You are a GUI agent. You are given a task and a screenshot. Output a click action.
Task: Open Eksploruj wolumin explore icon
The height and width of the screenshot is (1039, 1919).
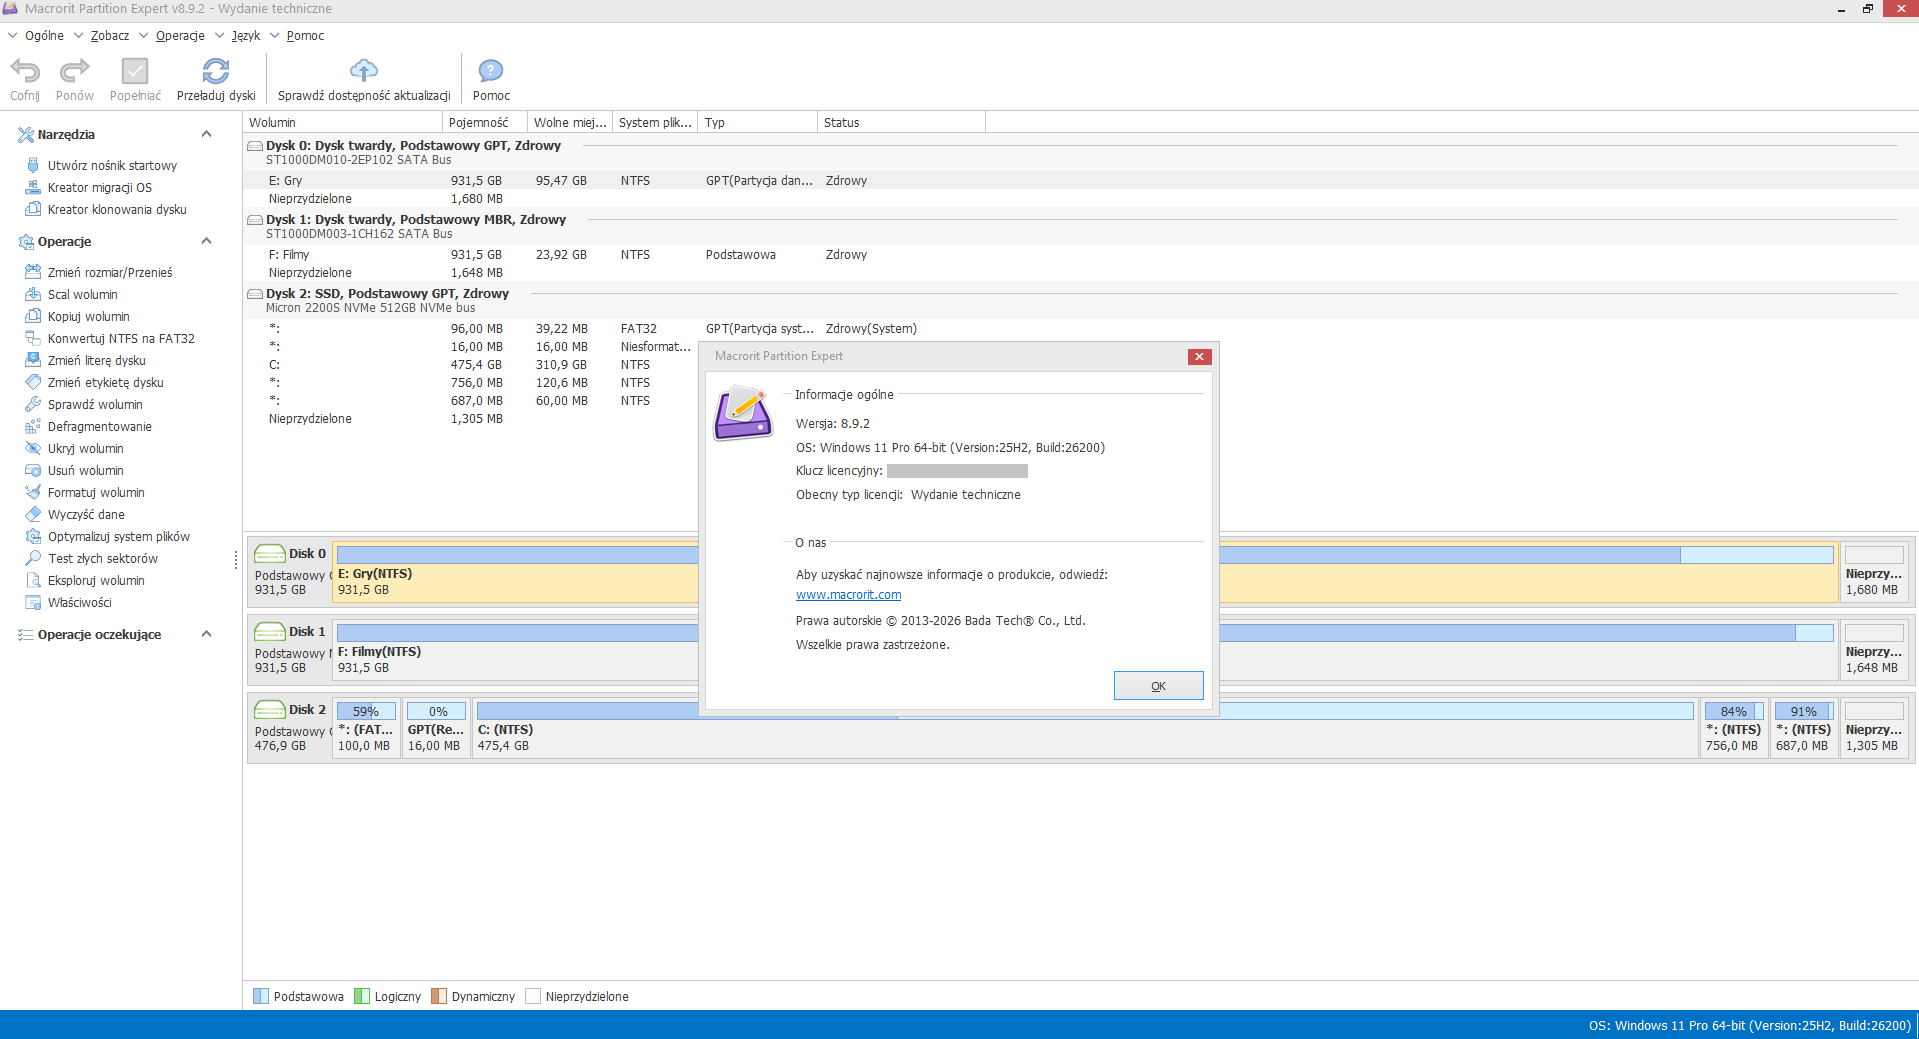pos(33,580)
